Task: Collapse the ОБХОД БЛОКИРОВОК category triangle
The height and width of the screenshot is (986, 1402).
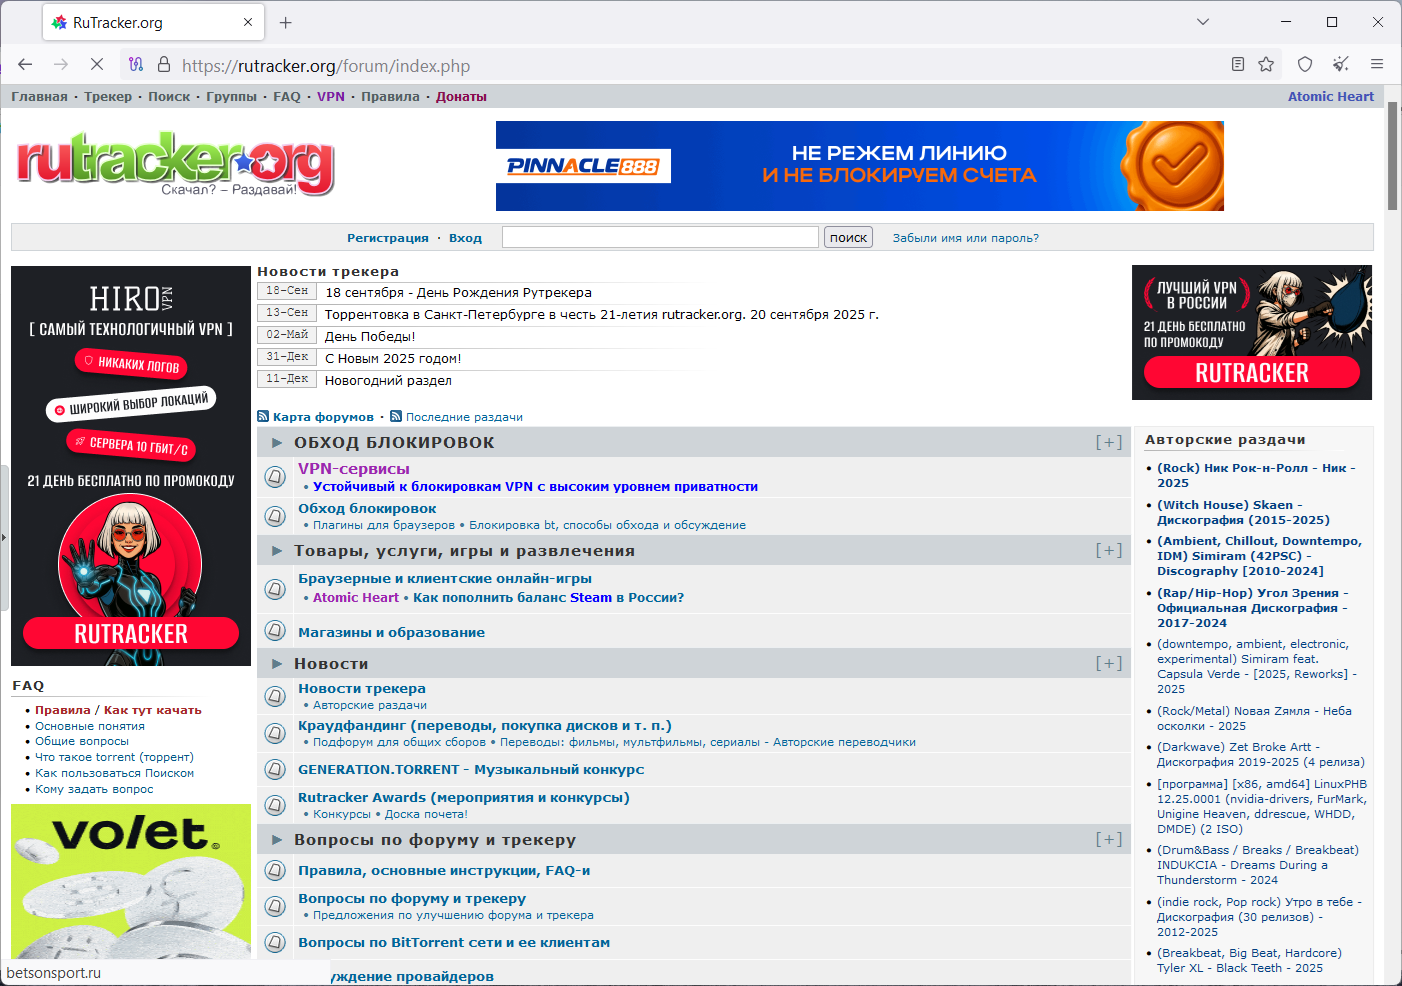Action: pyautogui.click(x=277, y=442)
